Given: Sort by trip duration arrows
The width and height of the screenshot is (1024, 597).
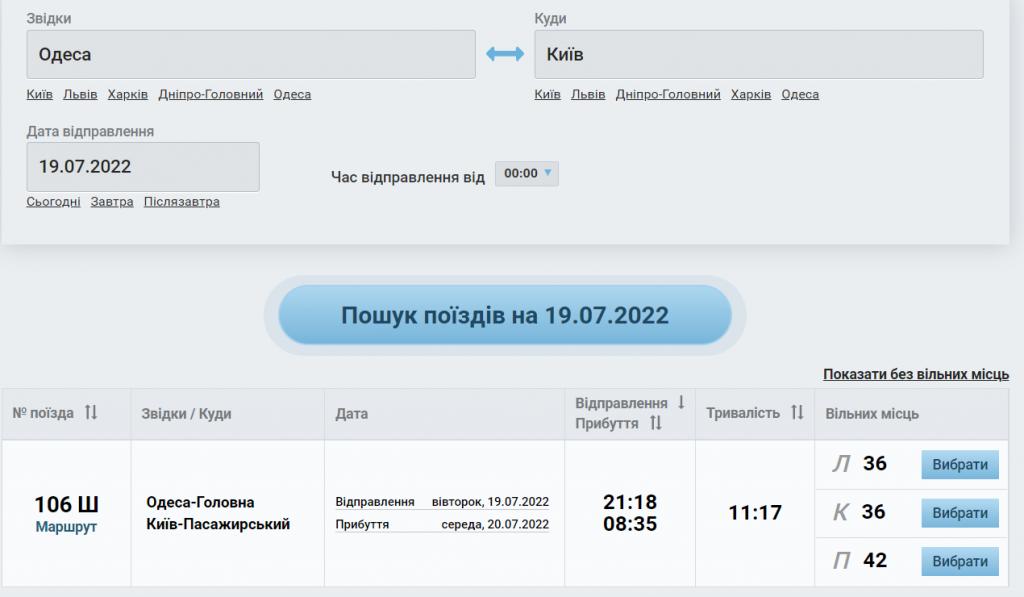Looking at the screenshot, I should 797,413.
